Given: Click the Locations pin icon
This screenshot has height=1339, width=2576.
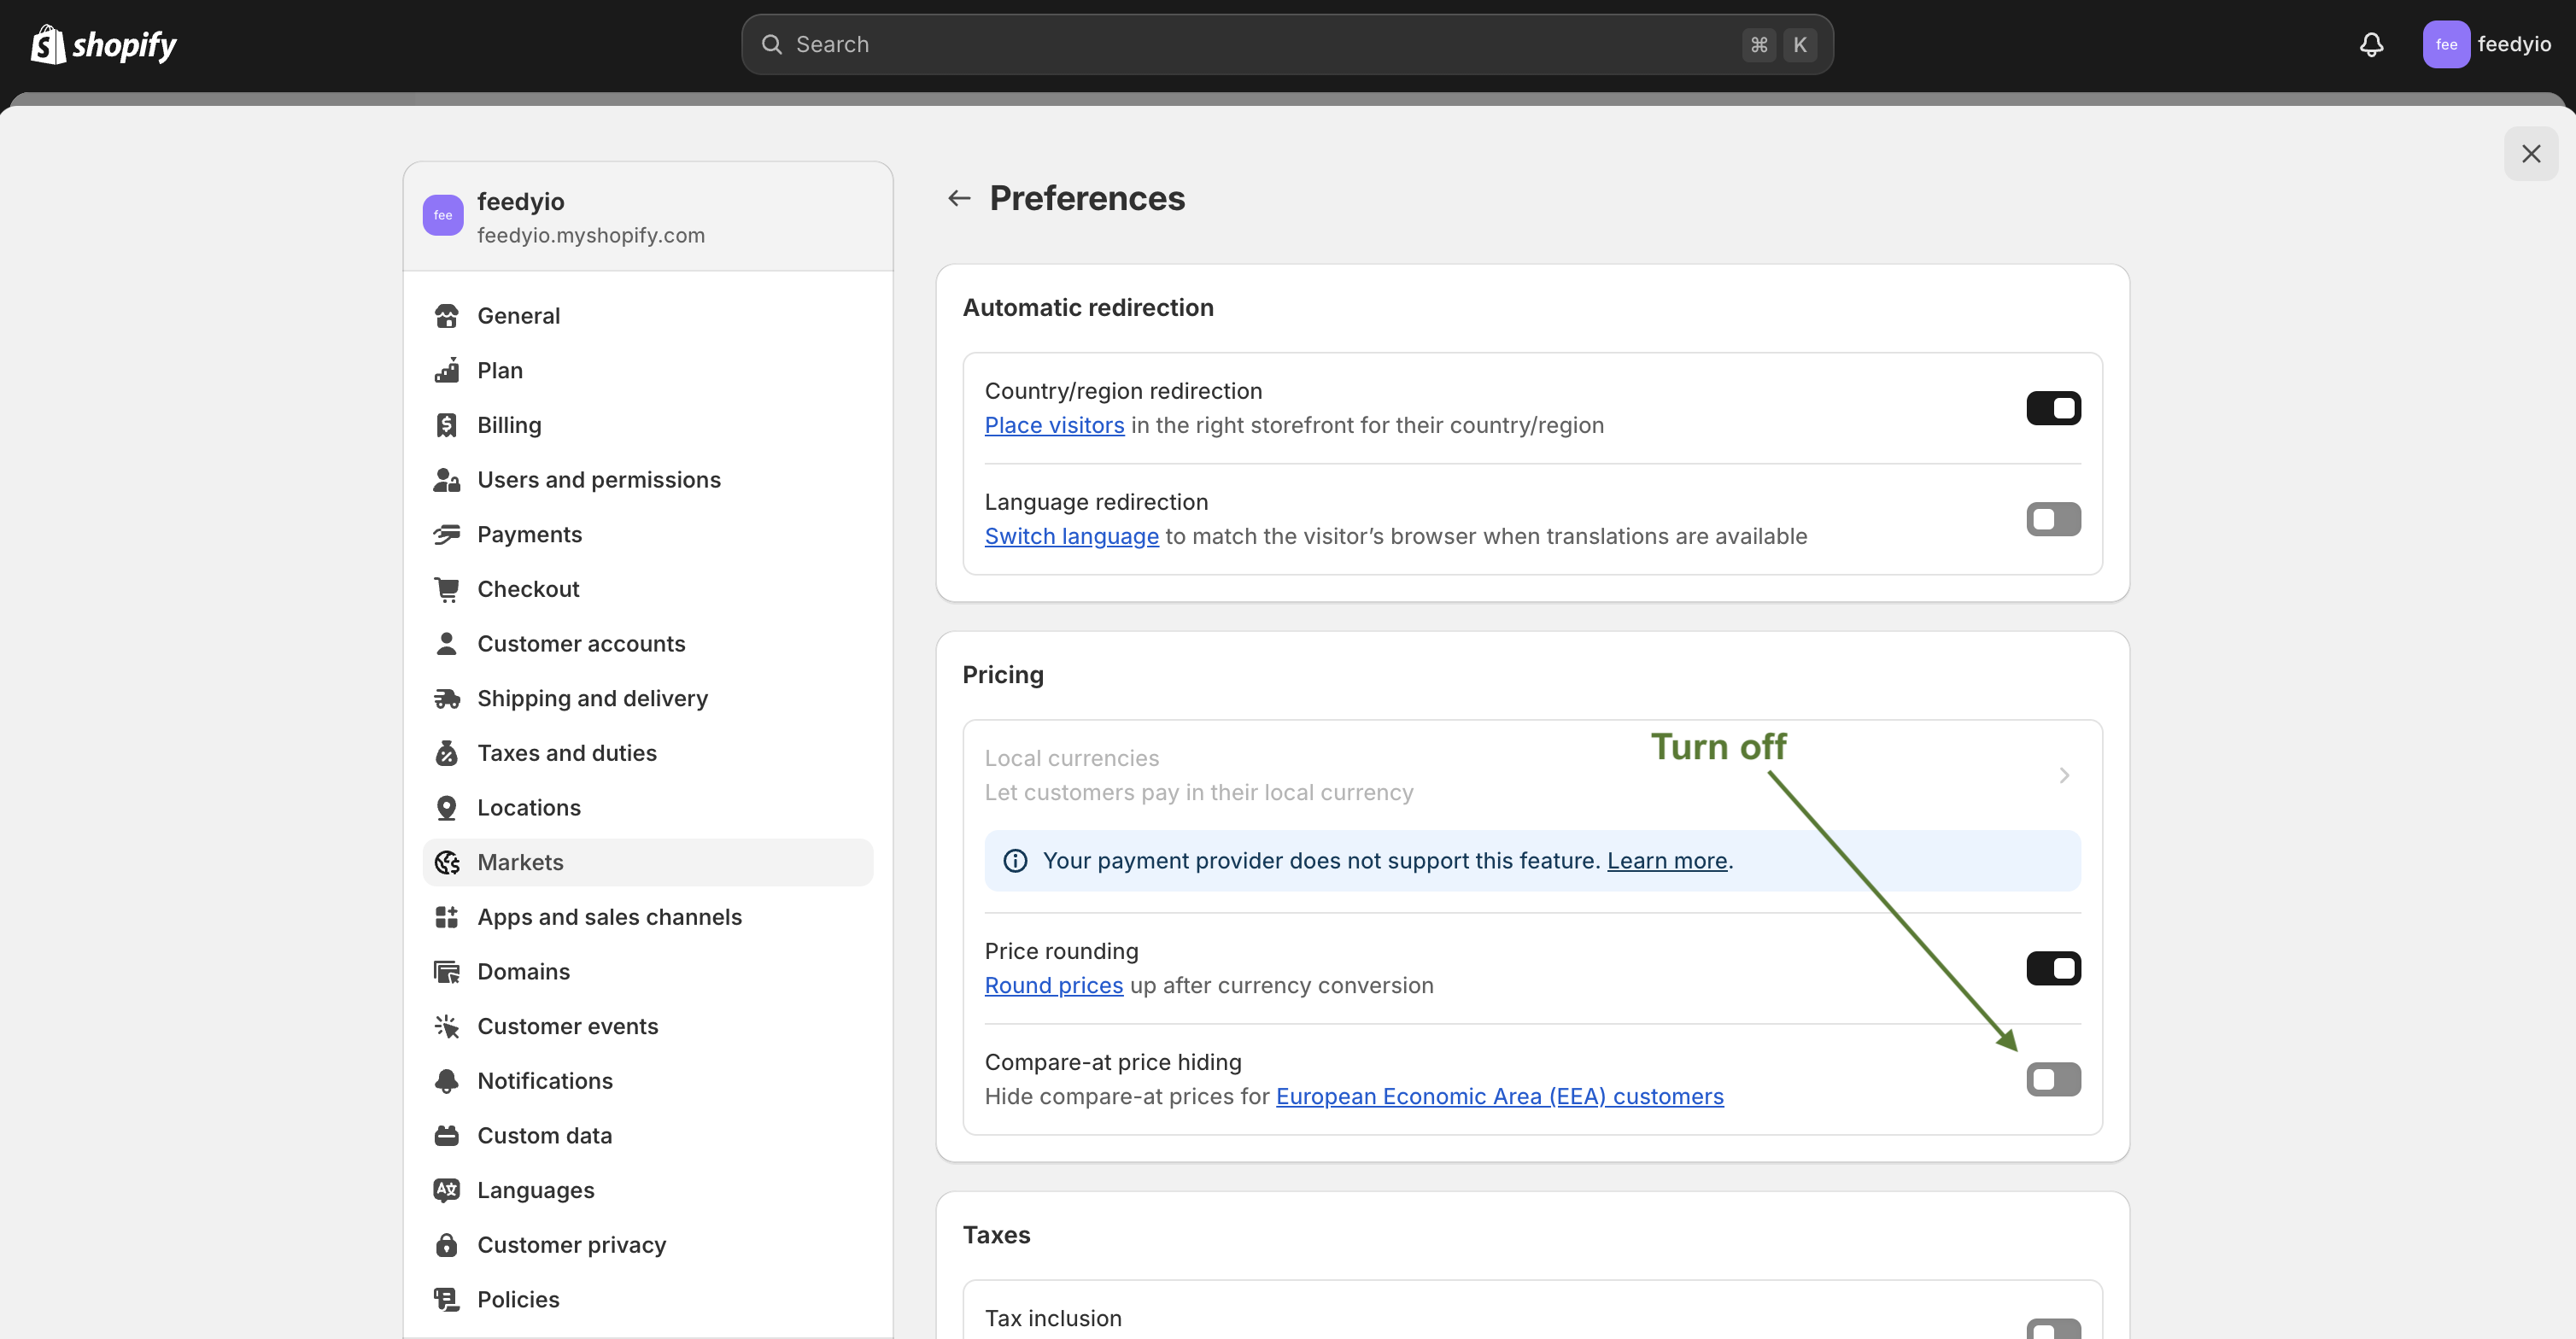Looking at the screenshot, I should coord(446,808).
